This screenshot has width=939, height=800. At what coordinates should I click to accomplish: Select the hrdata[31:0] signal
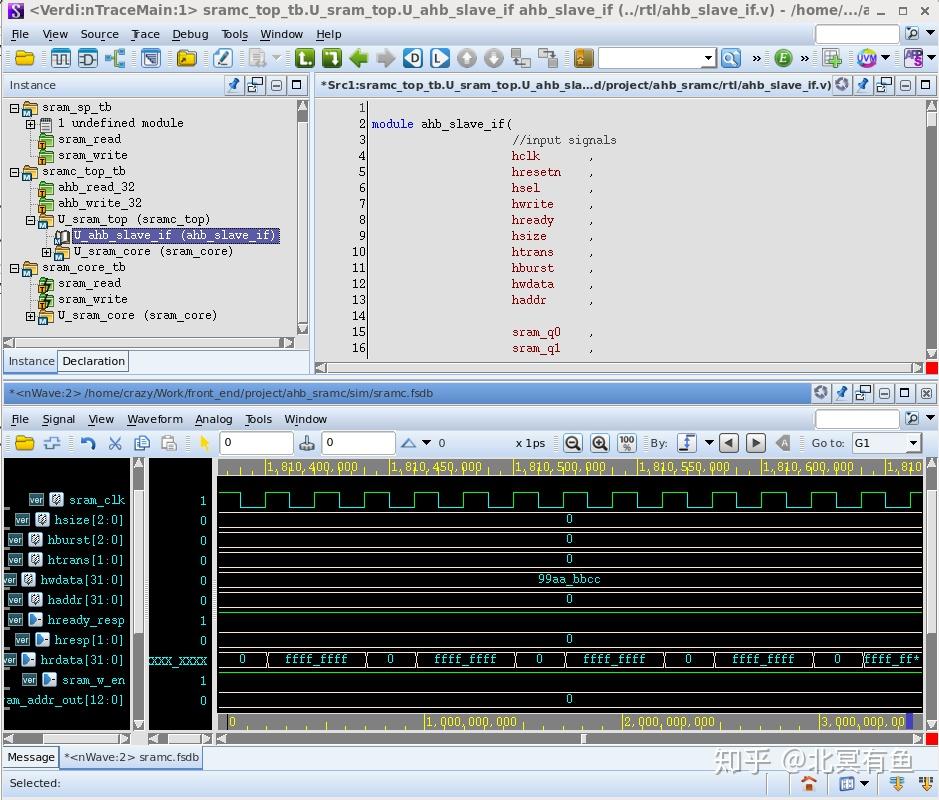[x=83, y=660]
